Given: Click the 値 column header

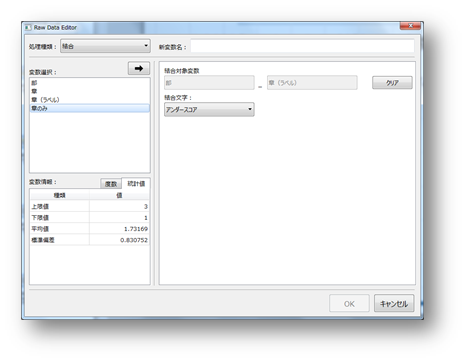Looking at the screenshot, I should pyautogui.click(x=119, y=195).
